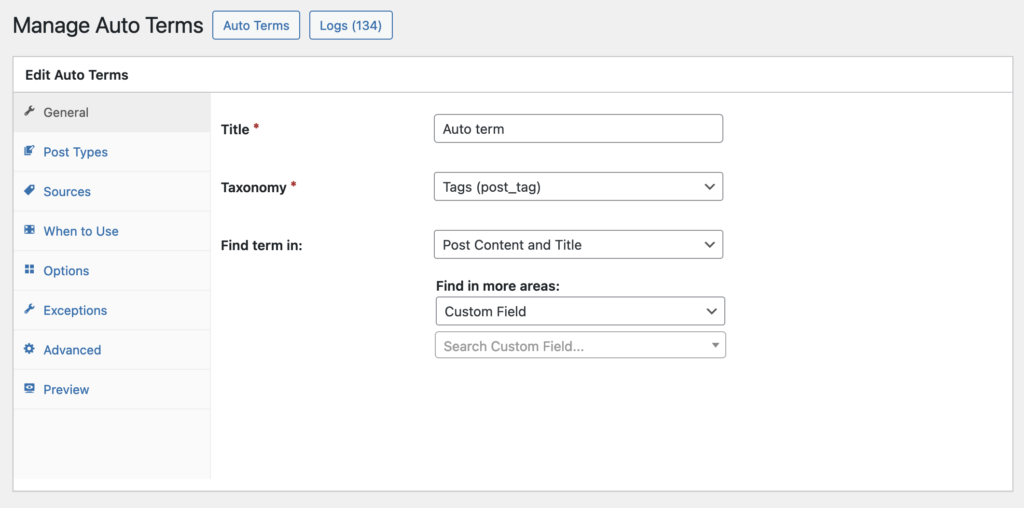
Task: Switch to the Post Types tab
Action: (x=112, y=152)
